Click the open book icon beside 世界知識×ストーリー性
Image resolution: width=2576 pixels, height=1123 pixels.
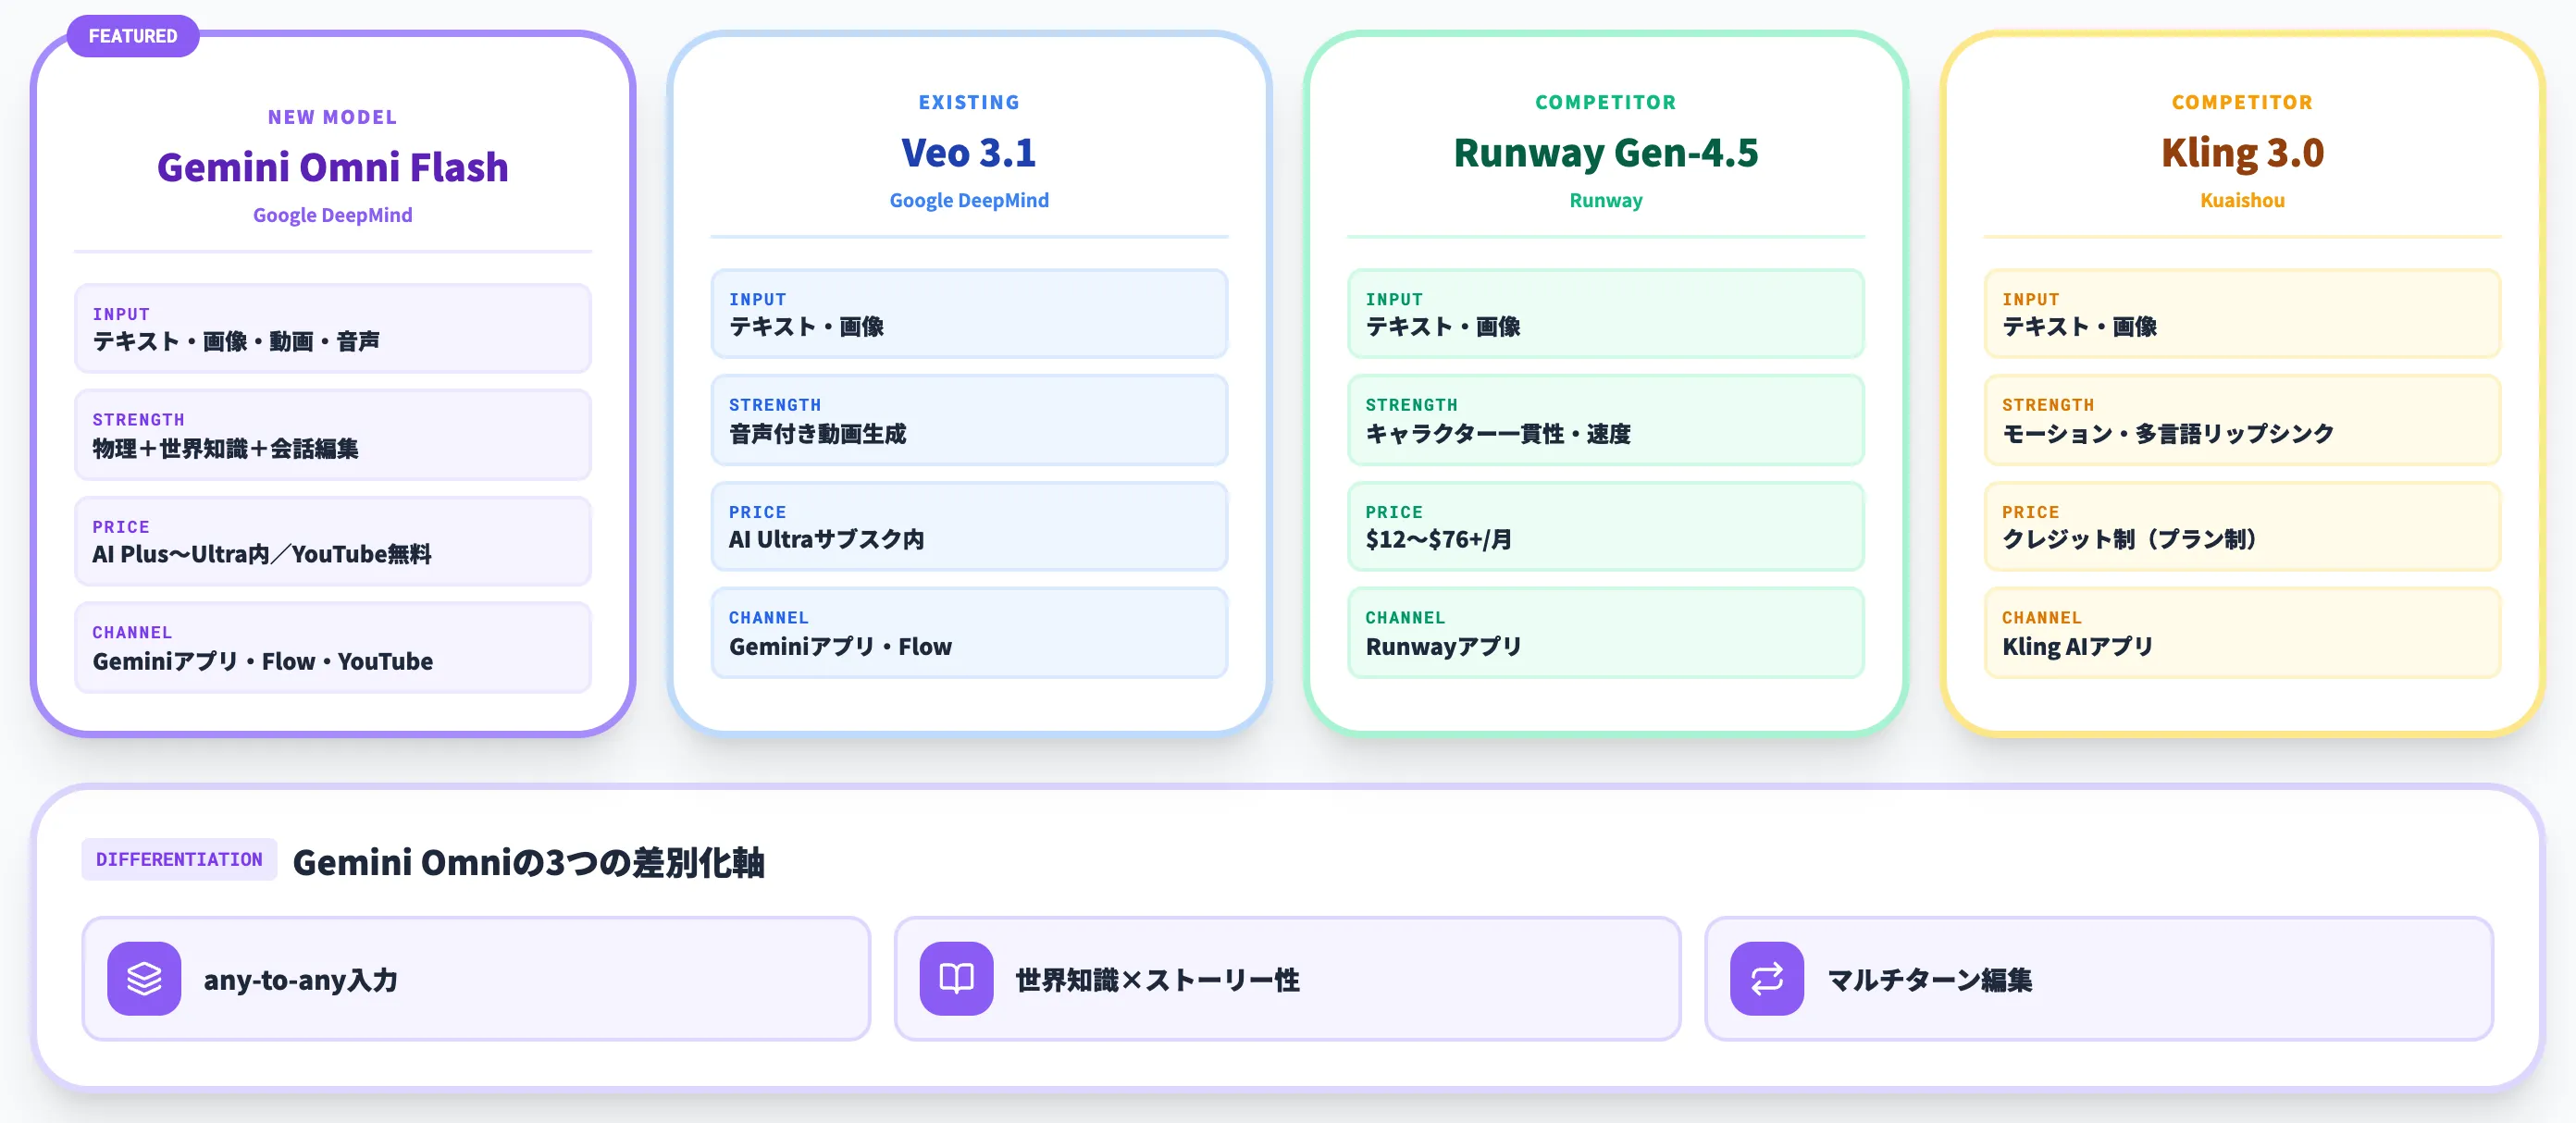click(956, 978)
